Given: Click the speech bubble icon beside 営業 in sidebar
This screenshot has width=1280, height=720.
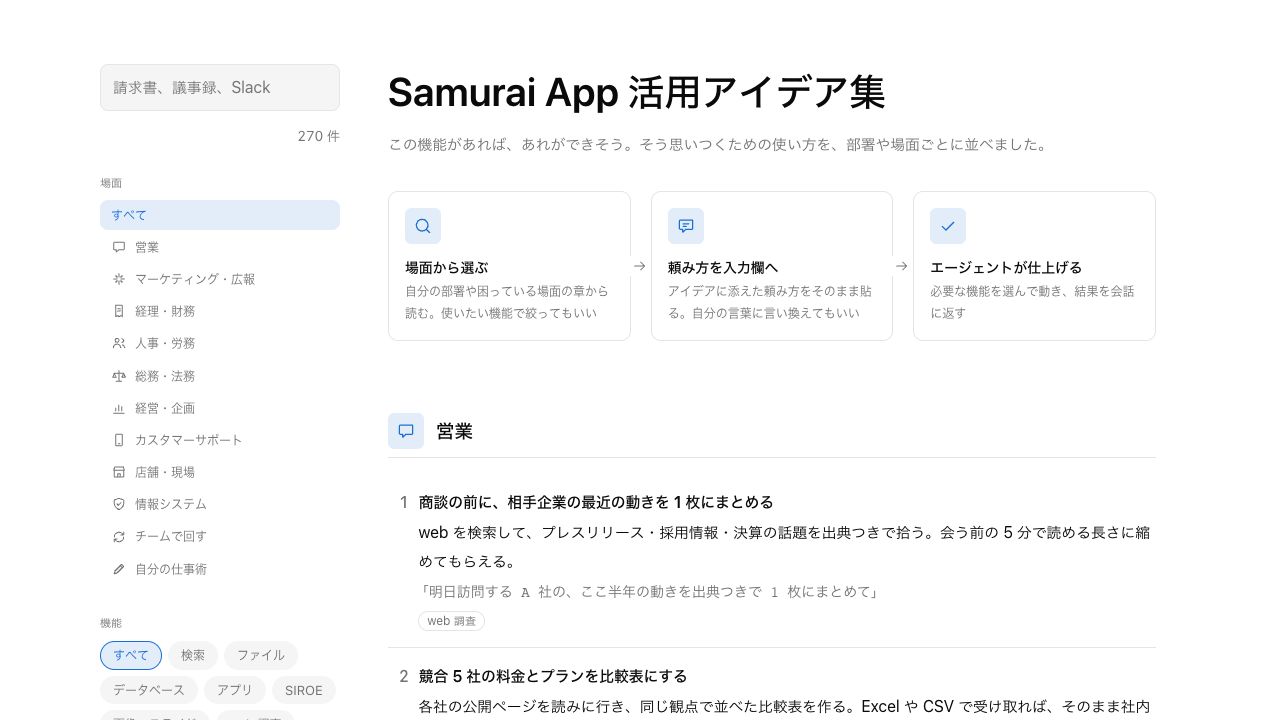Looking at the screenshot, I should tap(119, 247).
